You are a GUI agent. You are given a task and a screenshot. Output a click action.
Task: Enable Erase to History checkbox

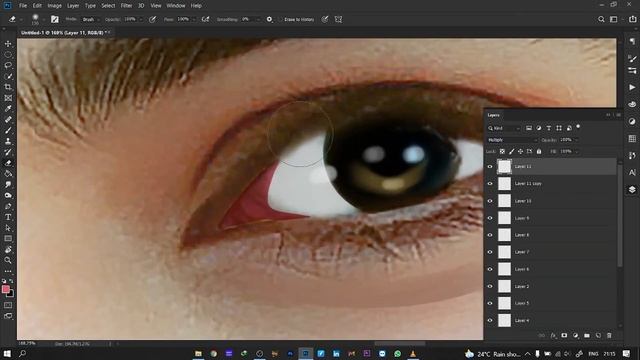tap(280, 20)
